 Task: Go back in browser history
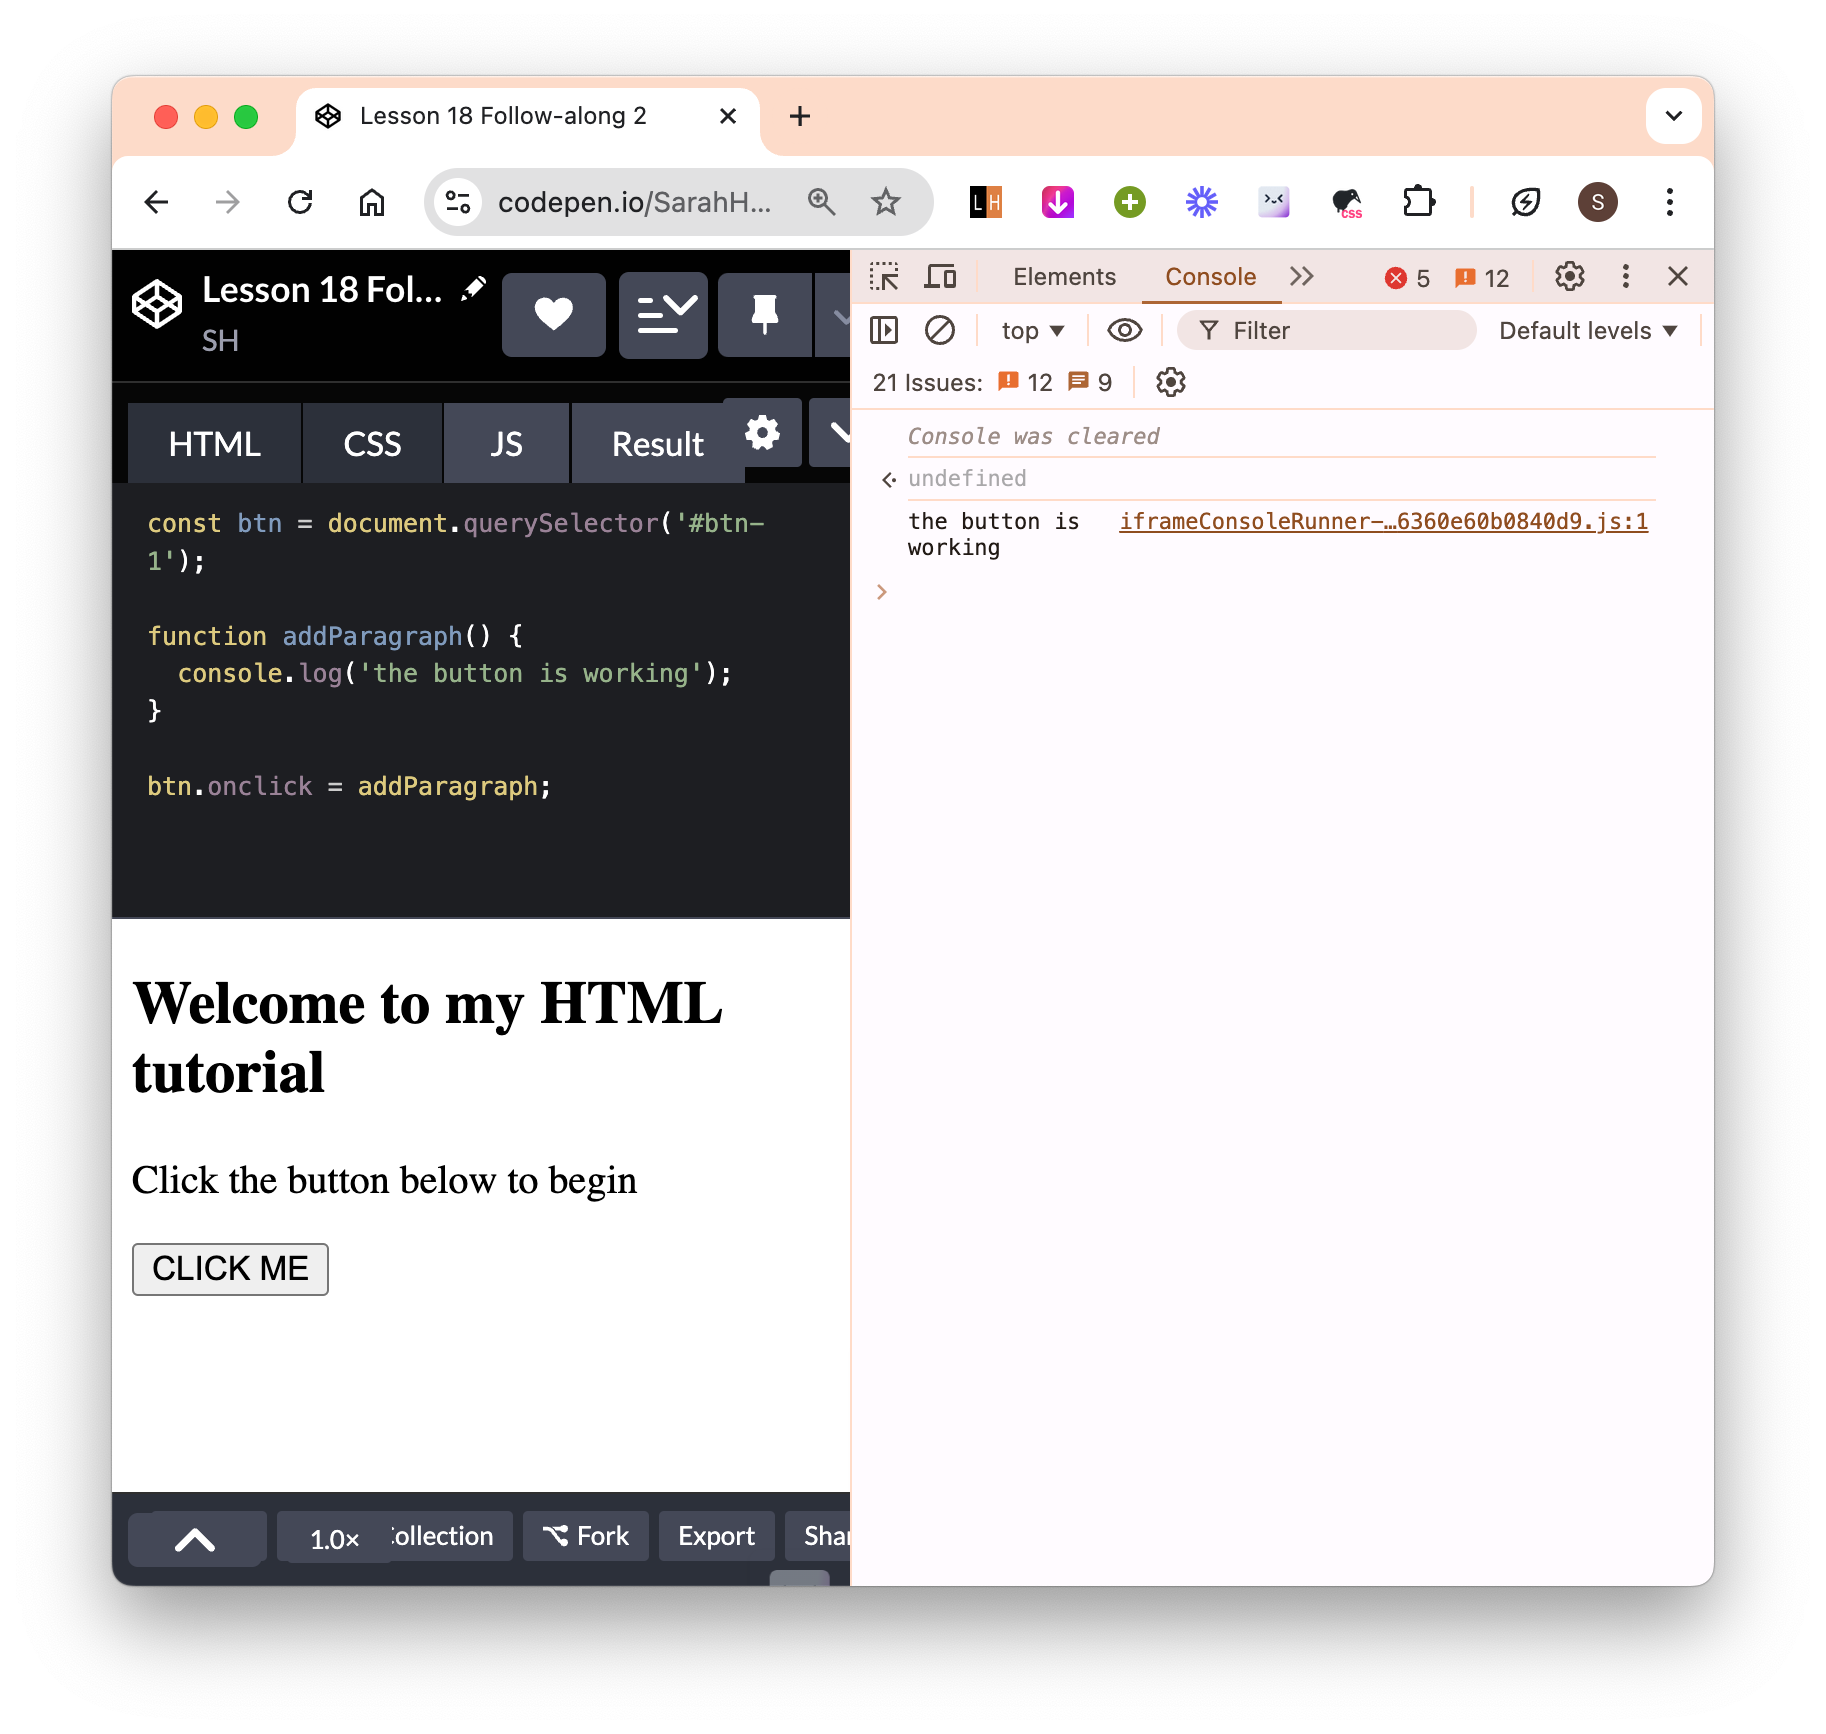[x=157, y=203]
